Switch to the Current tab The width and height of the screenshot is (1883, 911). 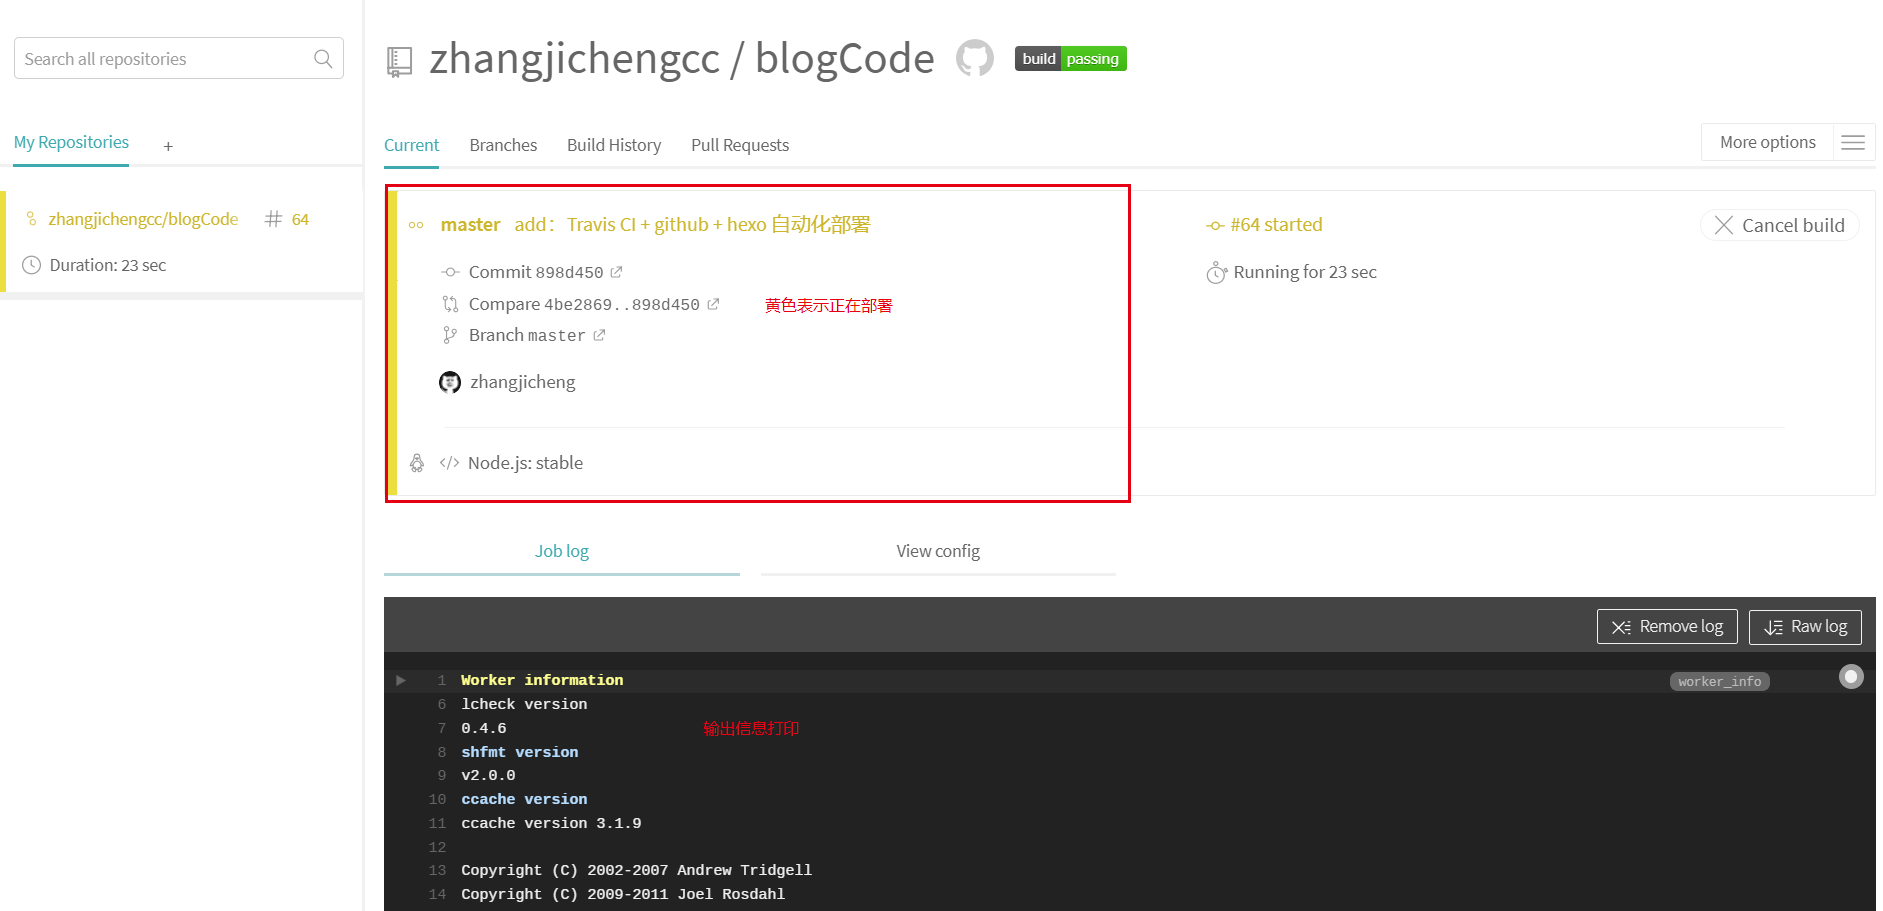(x=411, y=145)
